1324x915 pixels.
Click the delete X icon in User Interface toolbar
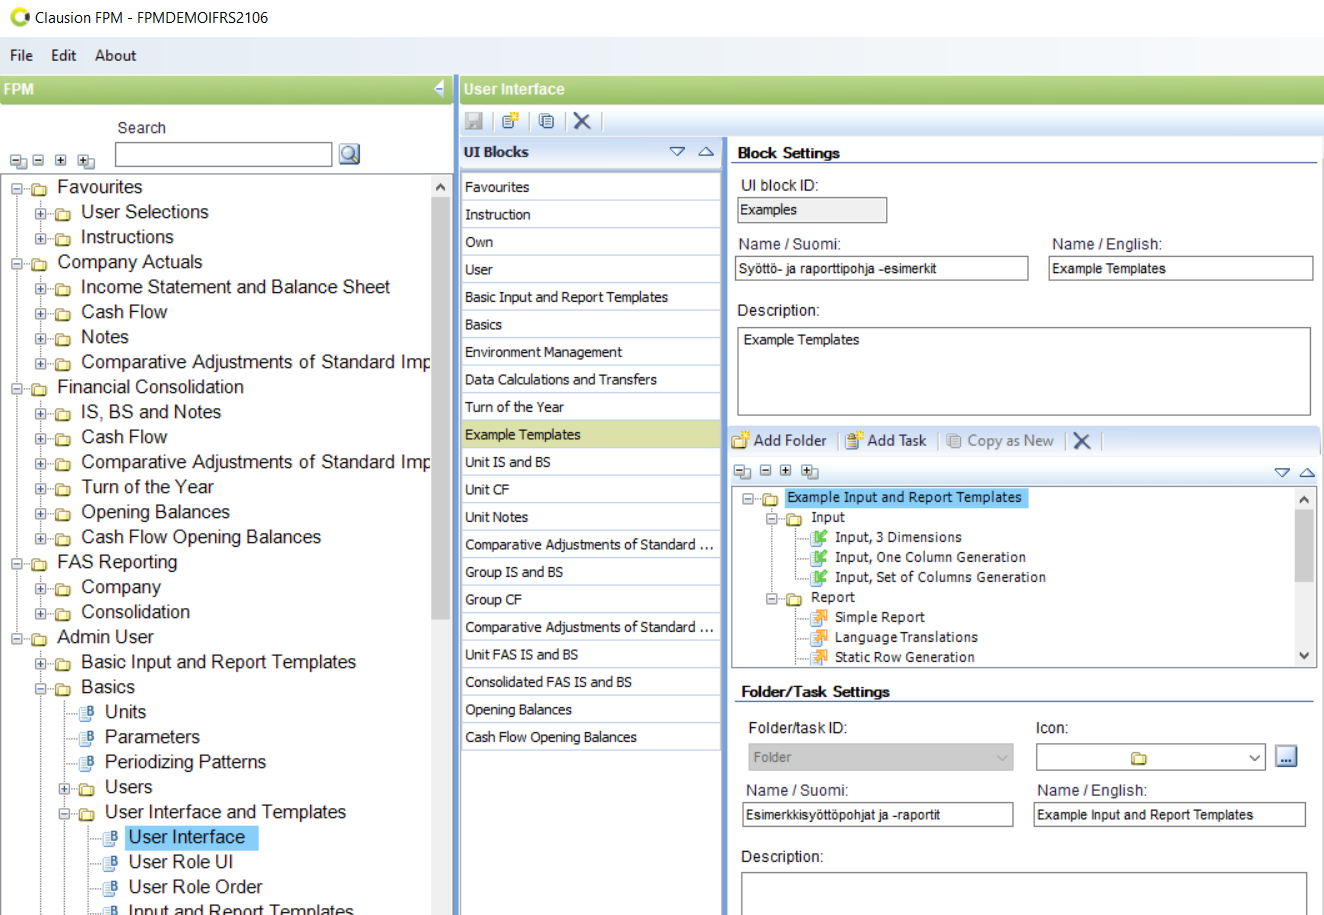(x=582, y=121)
